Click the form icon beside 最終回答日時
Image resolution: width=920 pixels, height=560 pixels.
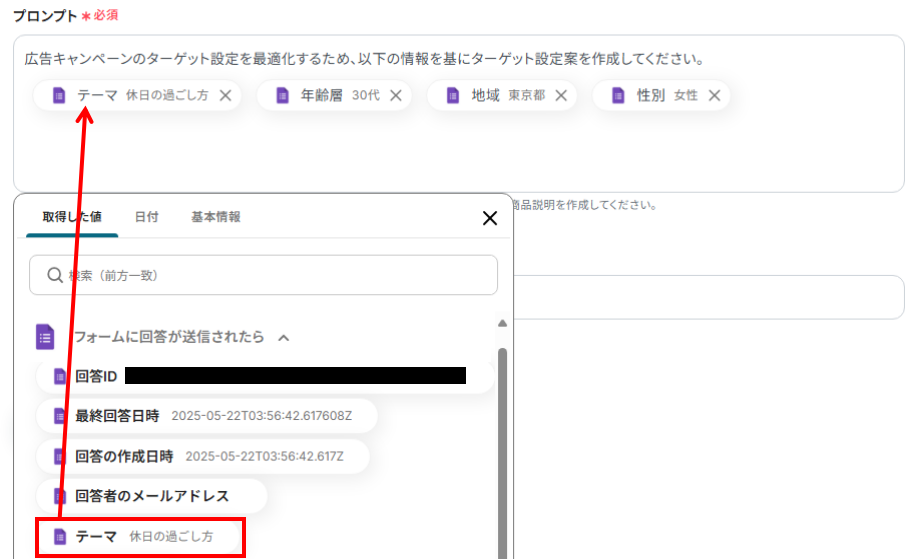pos(60,416)
